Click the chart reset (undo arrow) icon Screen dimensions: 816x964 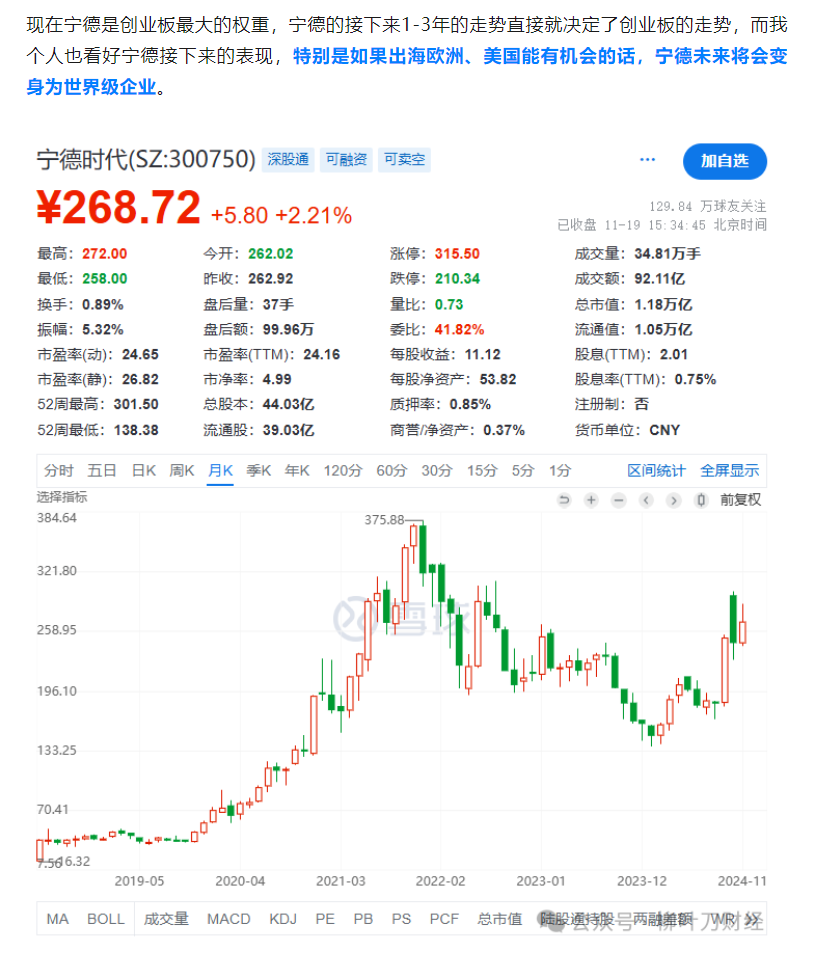click(x=563, y=500)
